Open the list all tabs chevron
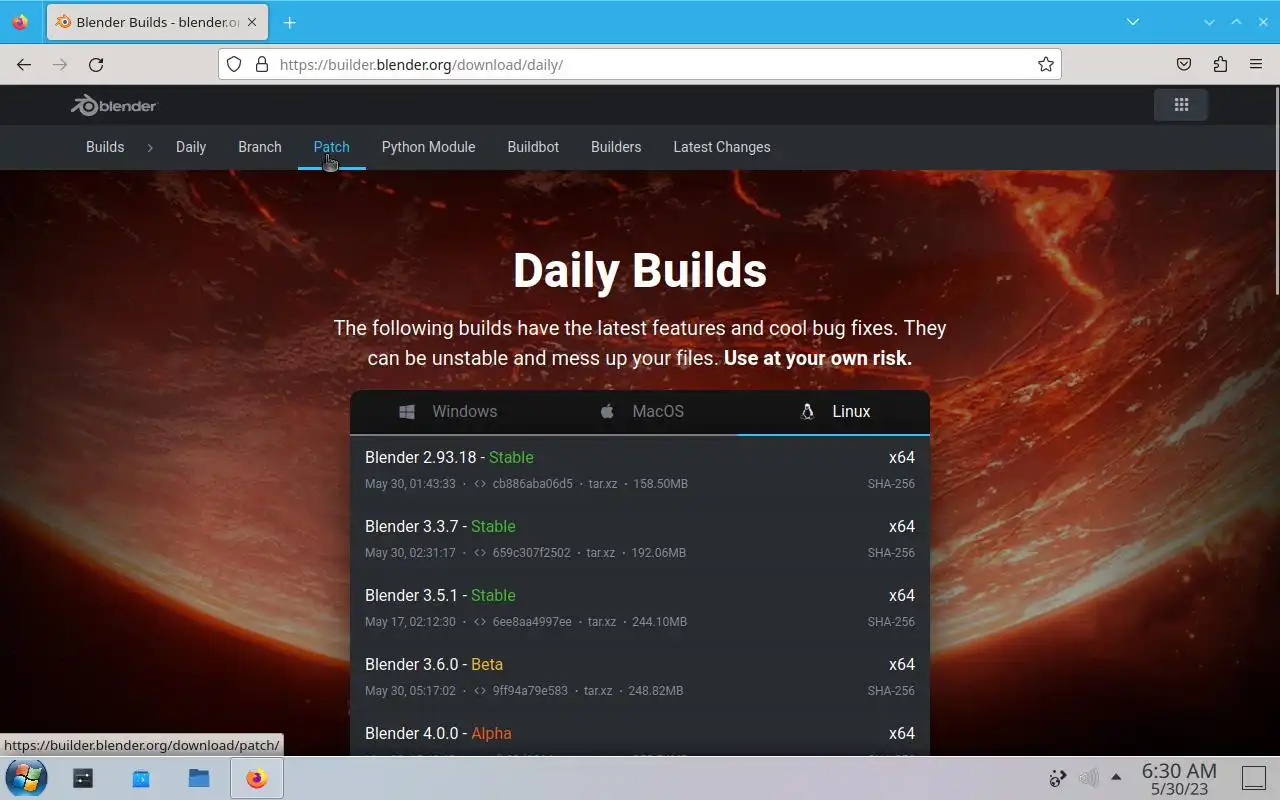 click(1132, 22)
